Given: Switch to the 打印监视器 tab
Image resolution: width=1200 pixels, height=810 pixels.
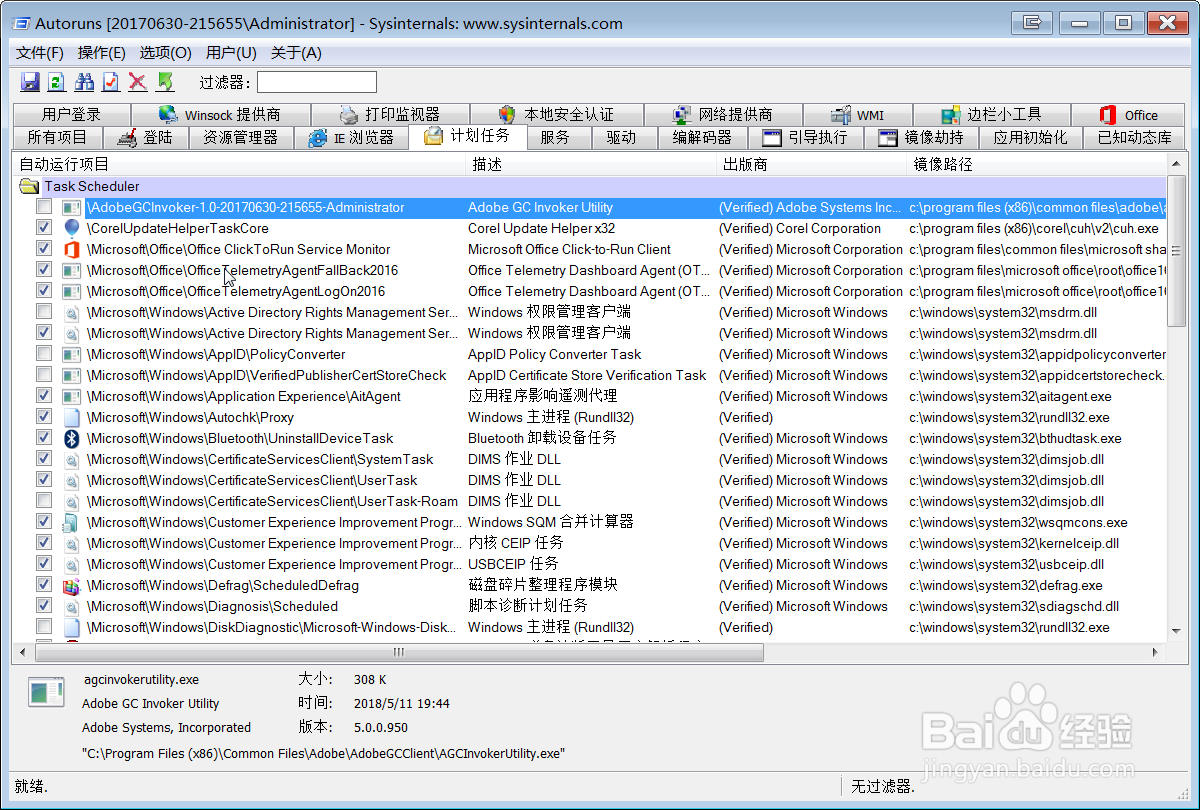Looking at the screenshot, I should click(390, 115).
